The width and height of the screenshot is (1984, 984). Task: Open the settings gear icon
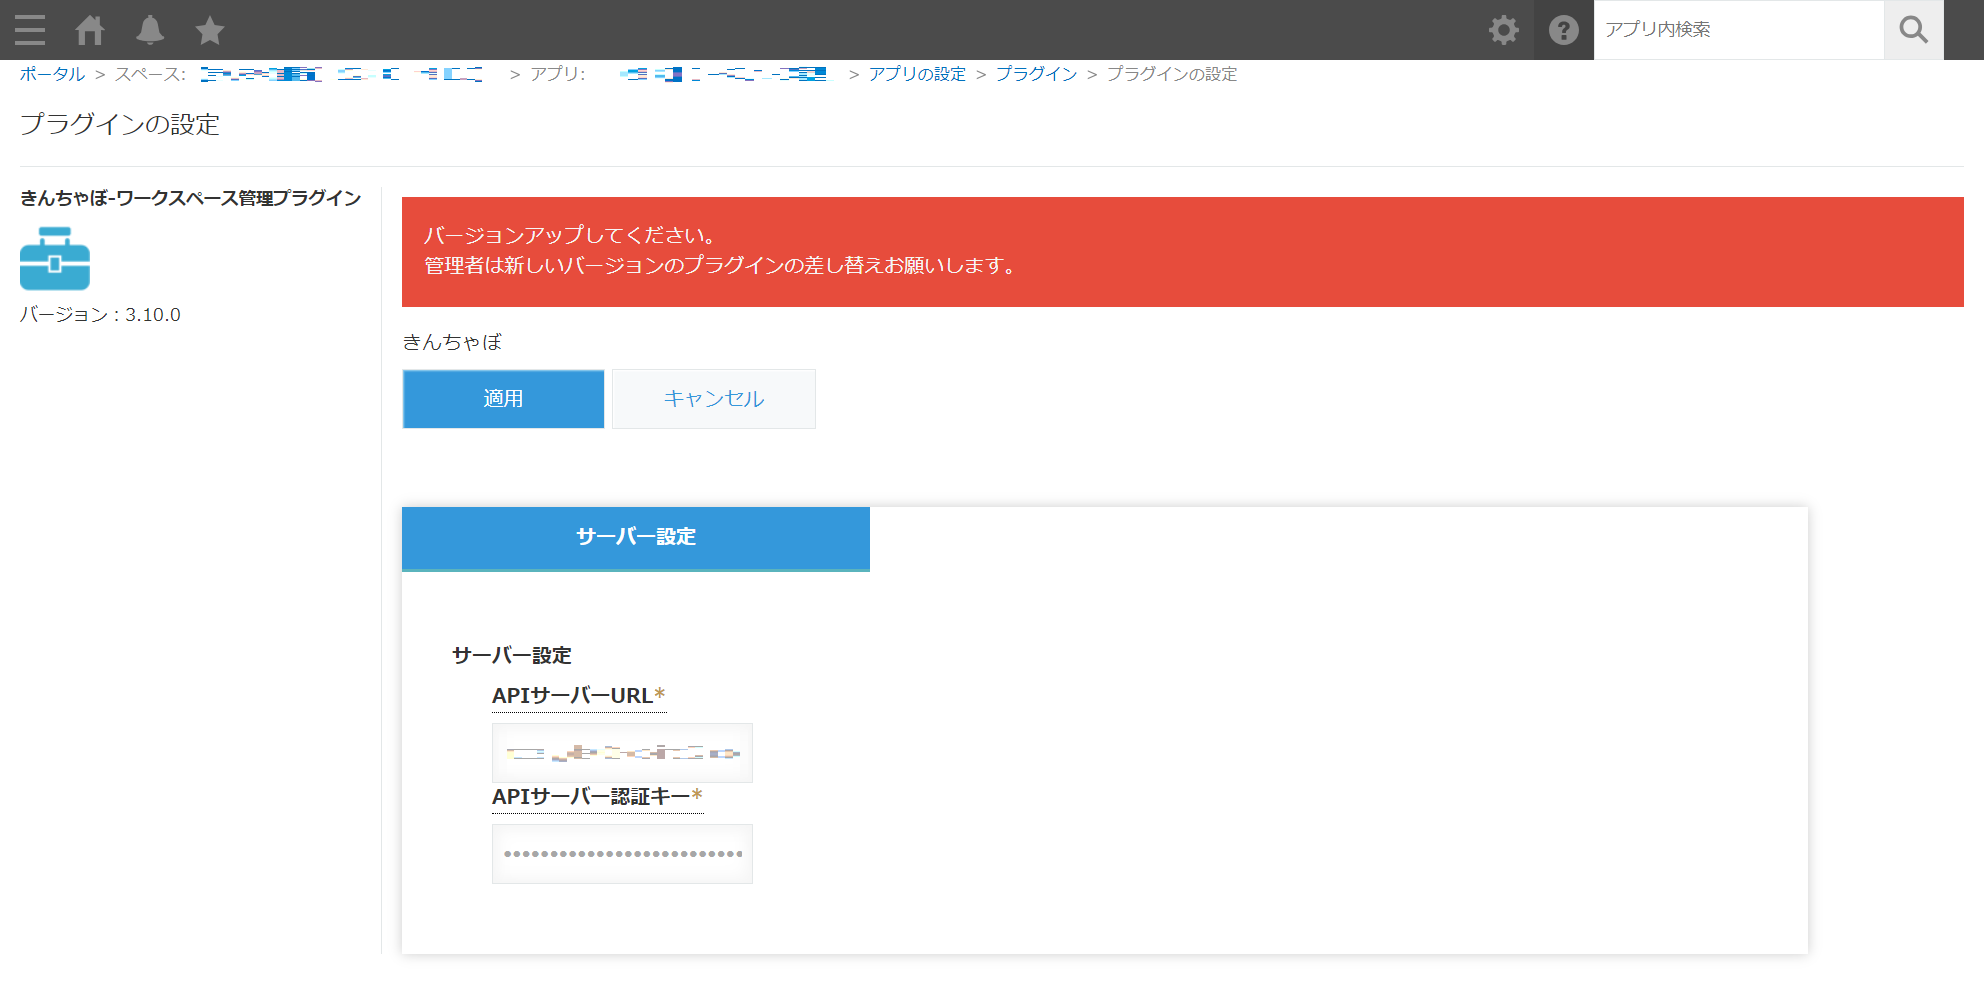[1503, 30]
